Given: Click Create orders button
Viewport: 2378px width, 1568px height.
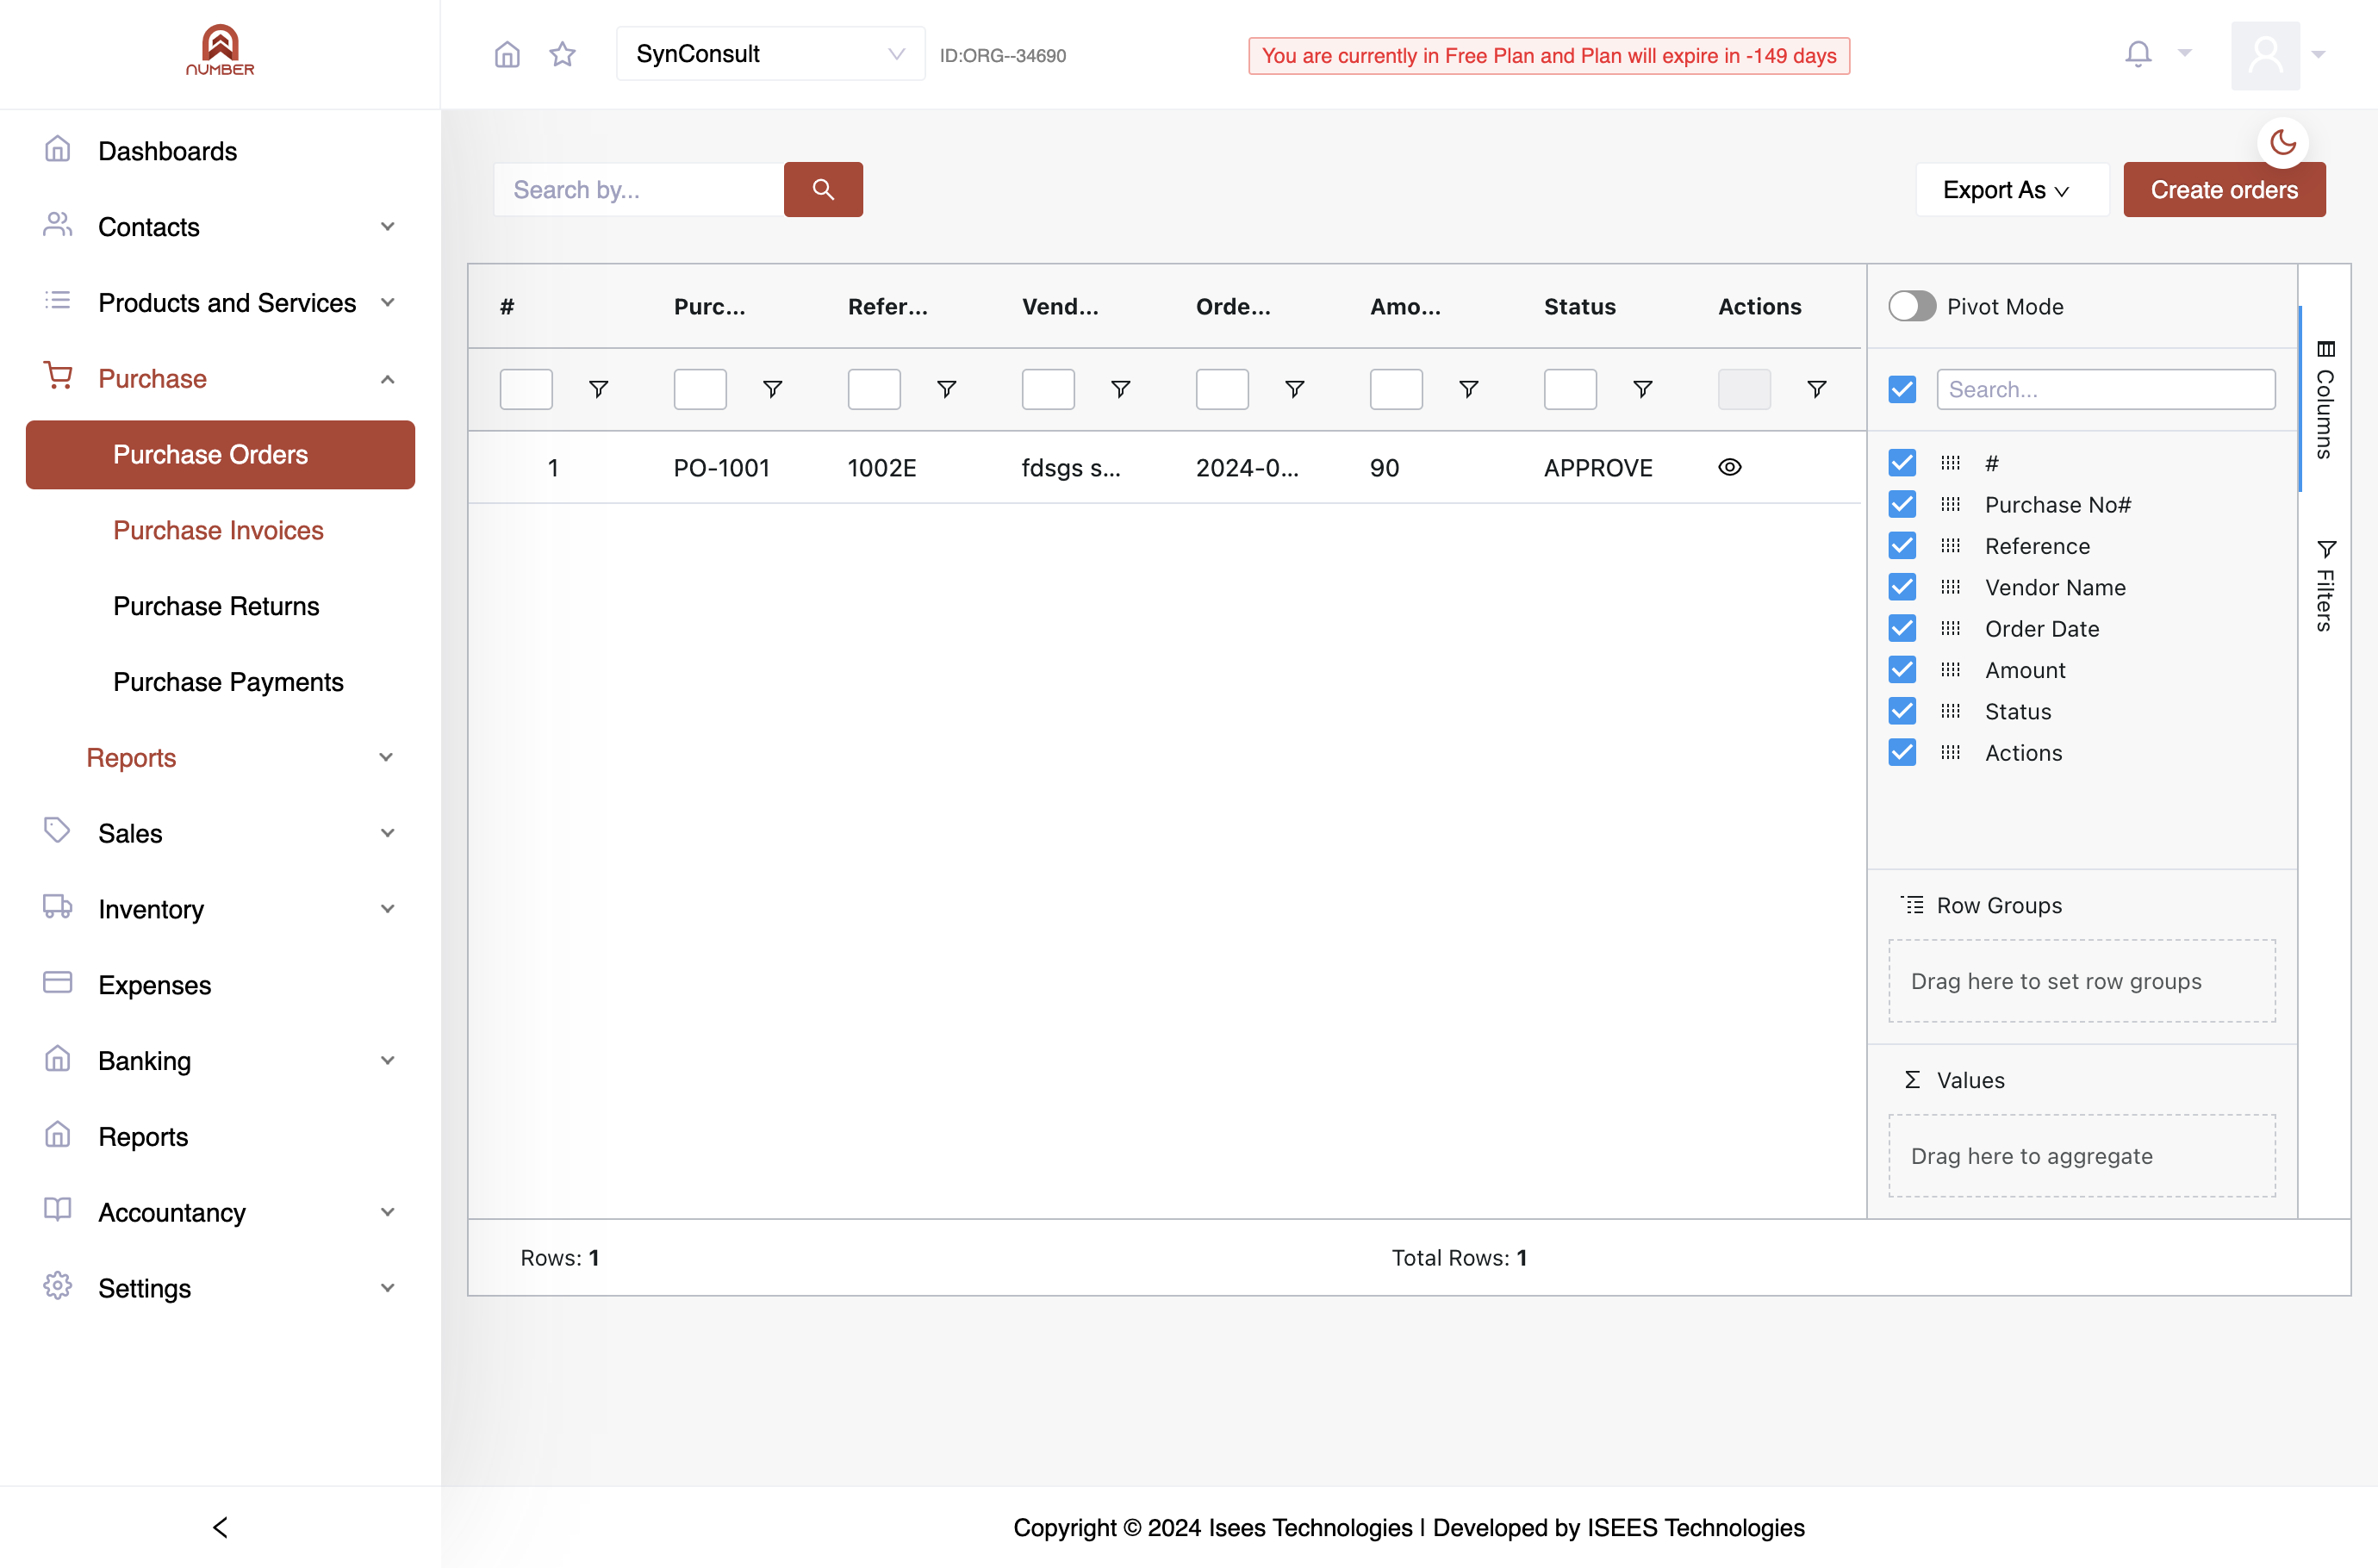Looking at the screenshot, I should 2224,189.
